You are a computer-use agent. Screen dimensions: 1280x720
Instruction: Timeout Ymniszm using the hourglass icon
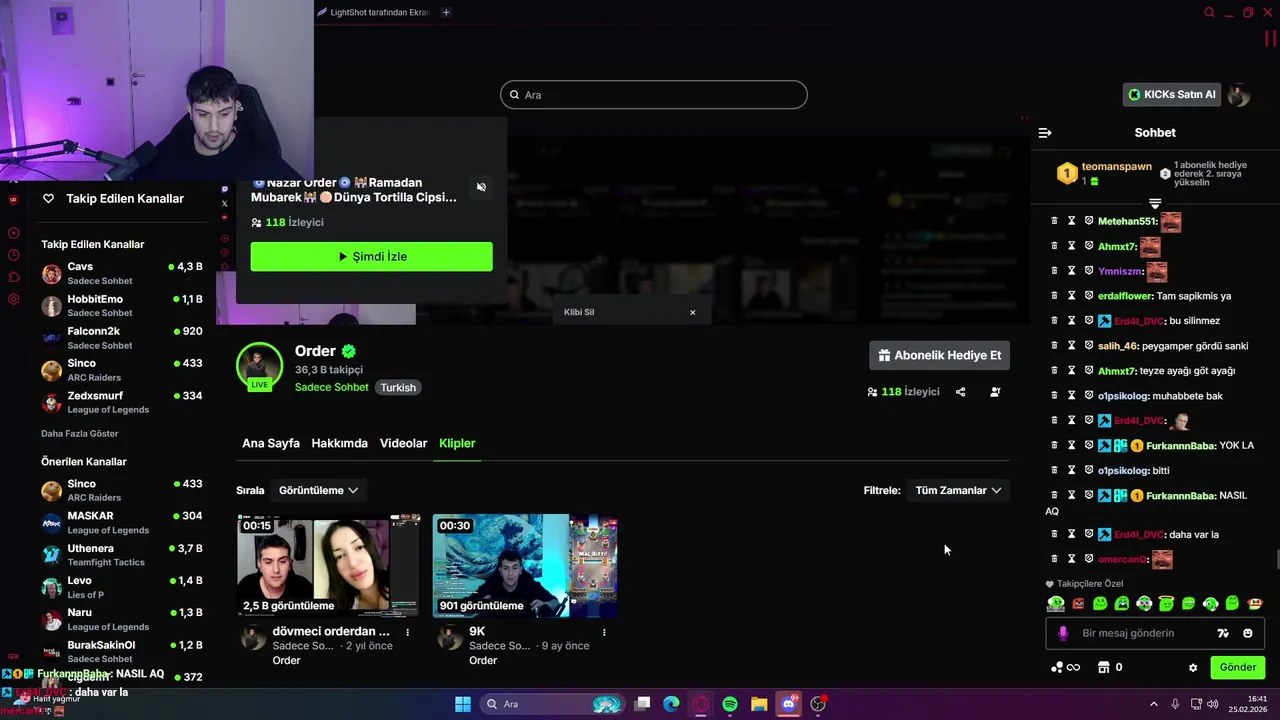1071,271
